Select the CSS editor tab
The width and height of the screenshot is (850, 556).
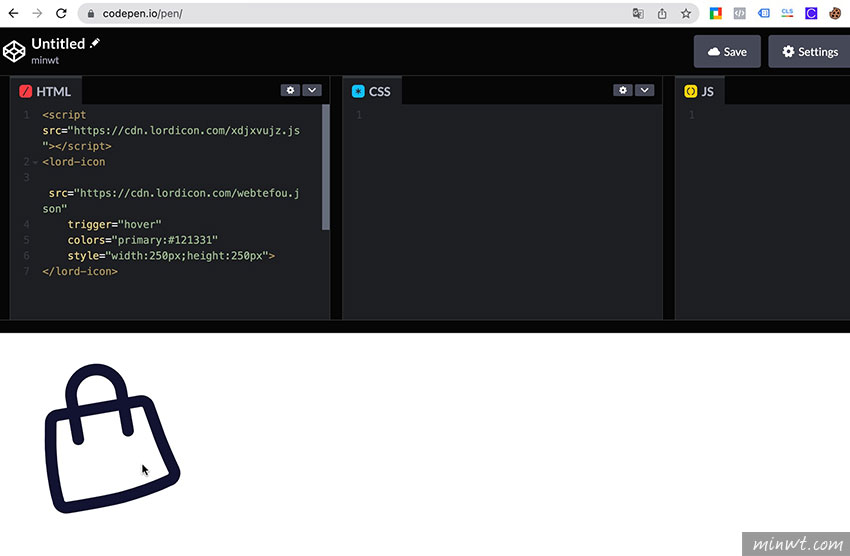[x=372, y=91]
